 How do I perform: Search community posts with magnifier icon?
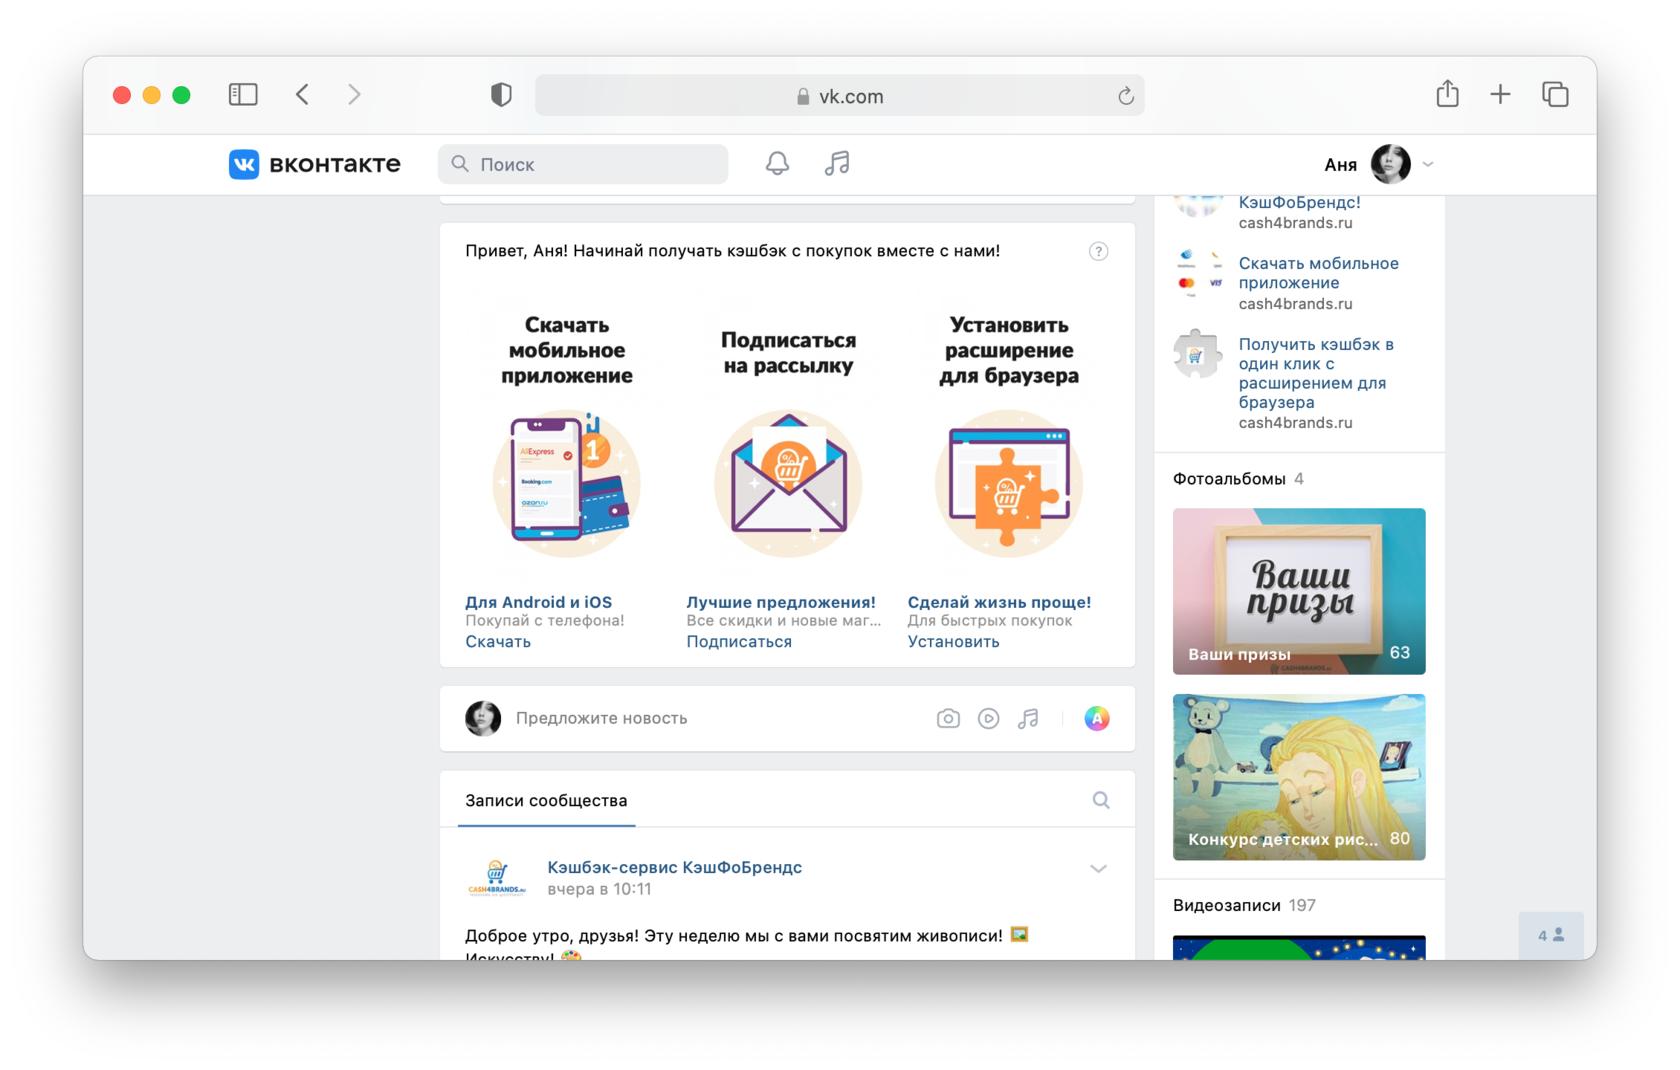(x=1101, y=800)
